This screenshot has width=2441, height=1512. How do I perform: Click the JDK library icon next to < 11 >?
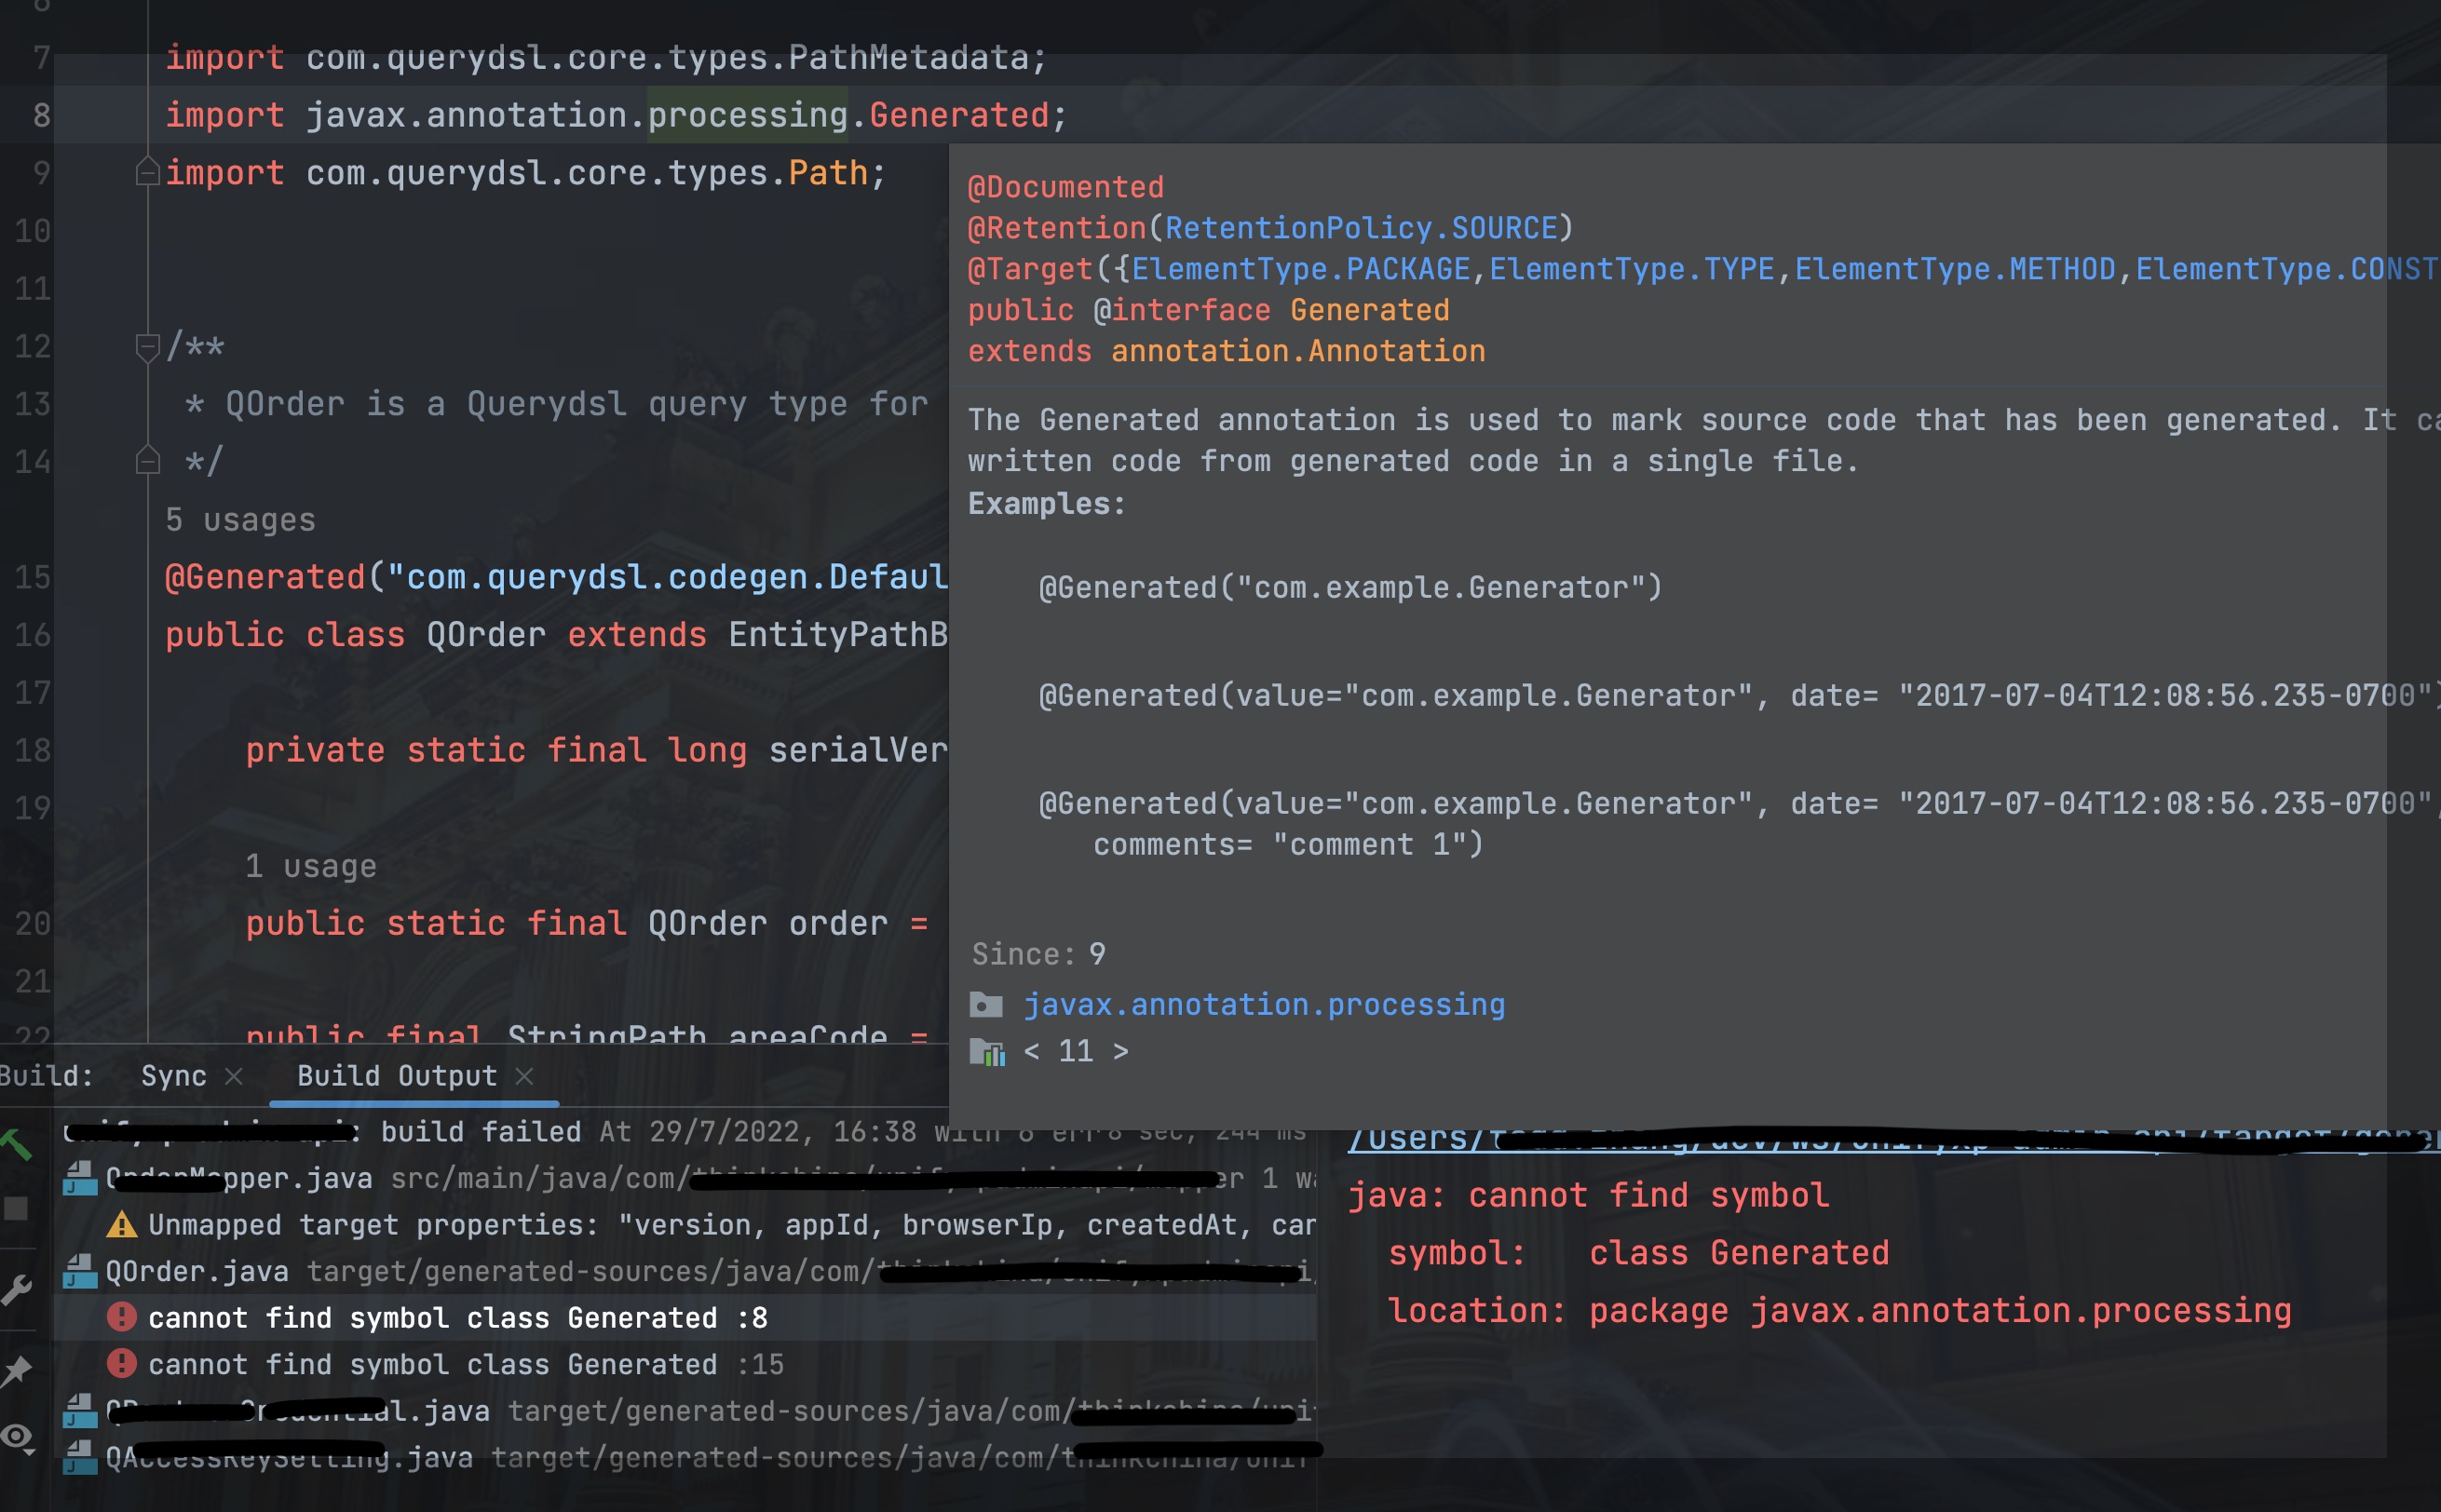pyautogui.click(x=987, y=1051)
